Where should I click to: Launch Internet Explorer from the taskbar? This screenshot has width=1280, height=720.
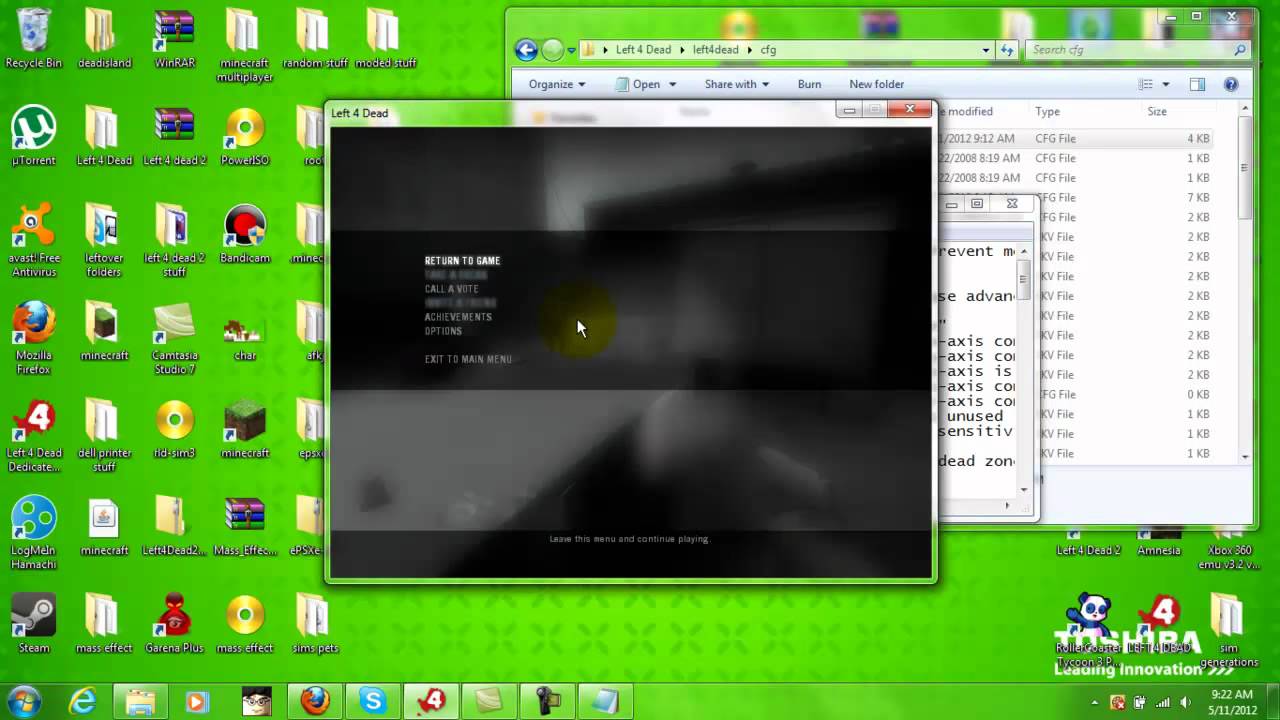[81, 702]
